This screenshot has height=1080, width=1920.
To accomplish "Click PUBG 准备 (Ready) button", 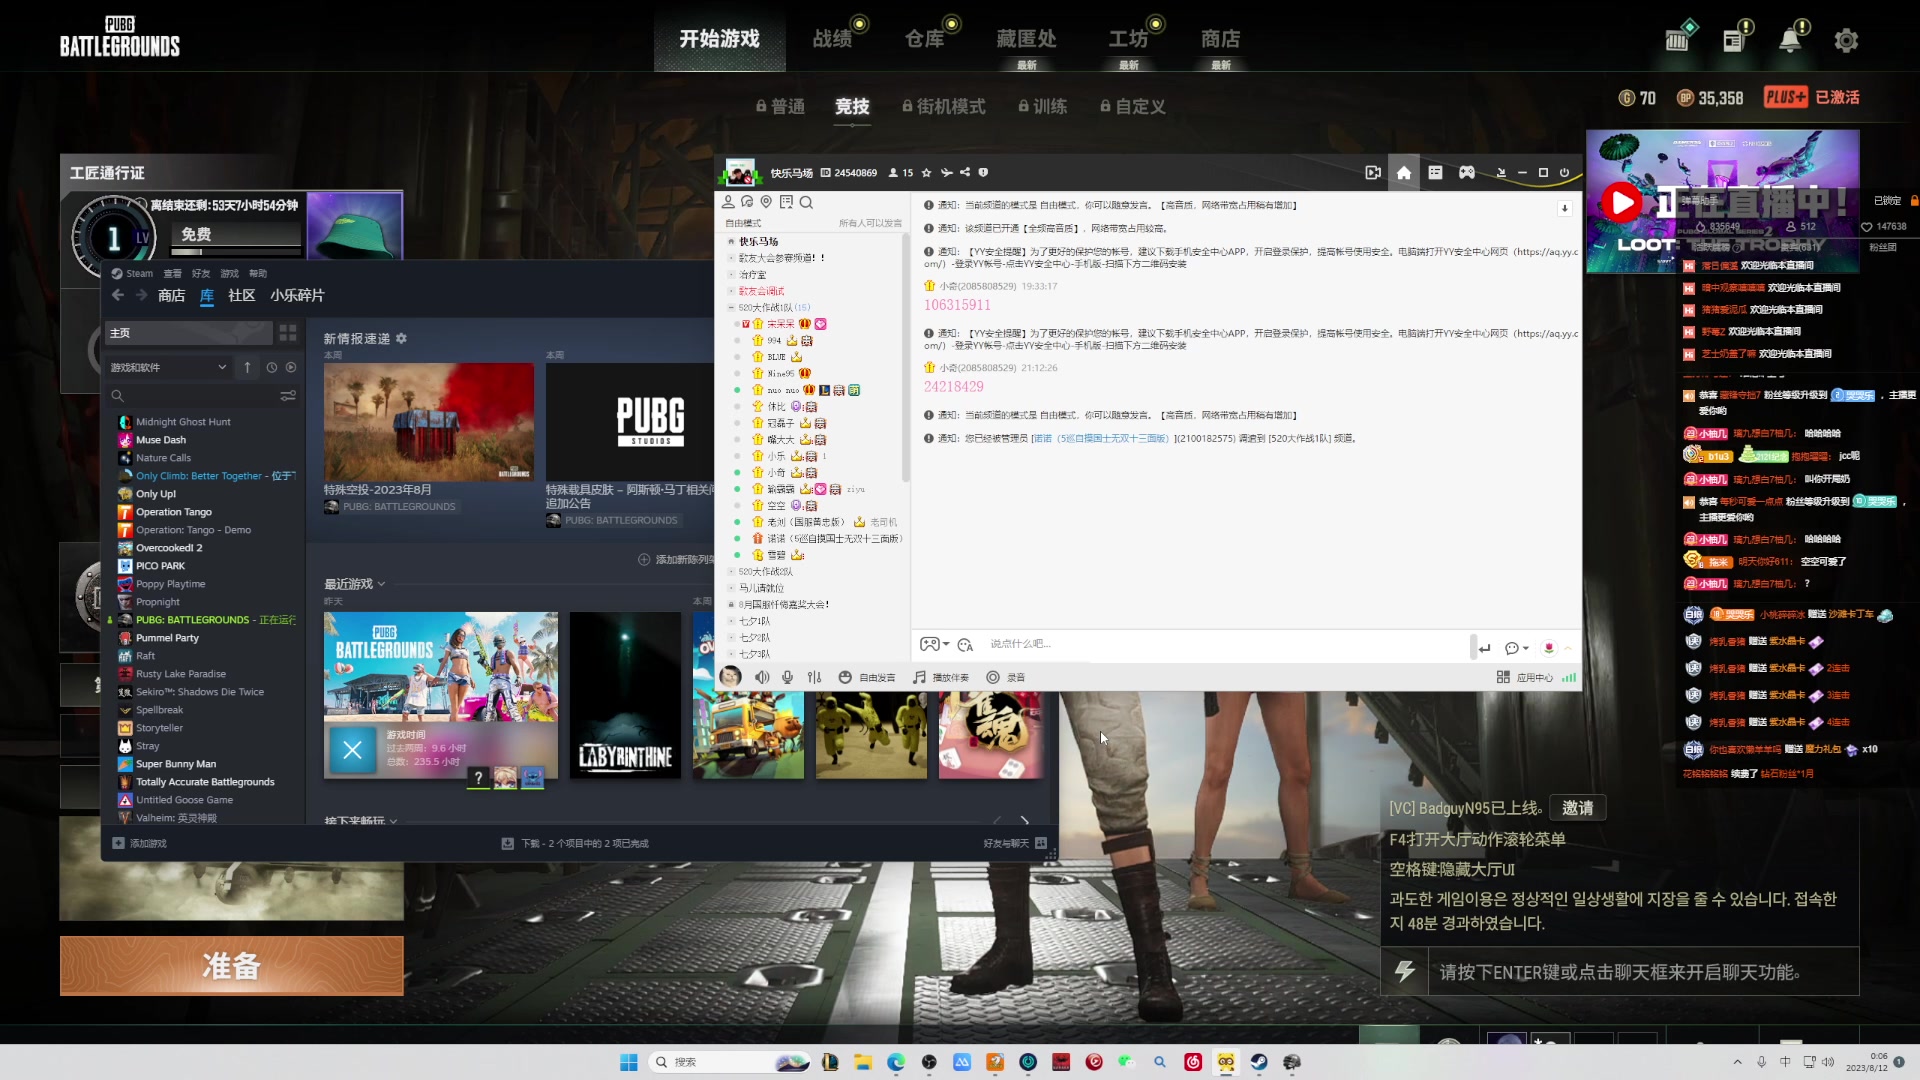I will pos(232,966).
